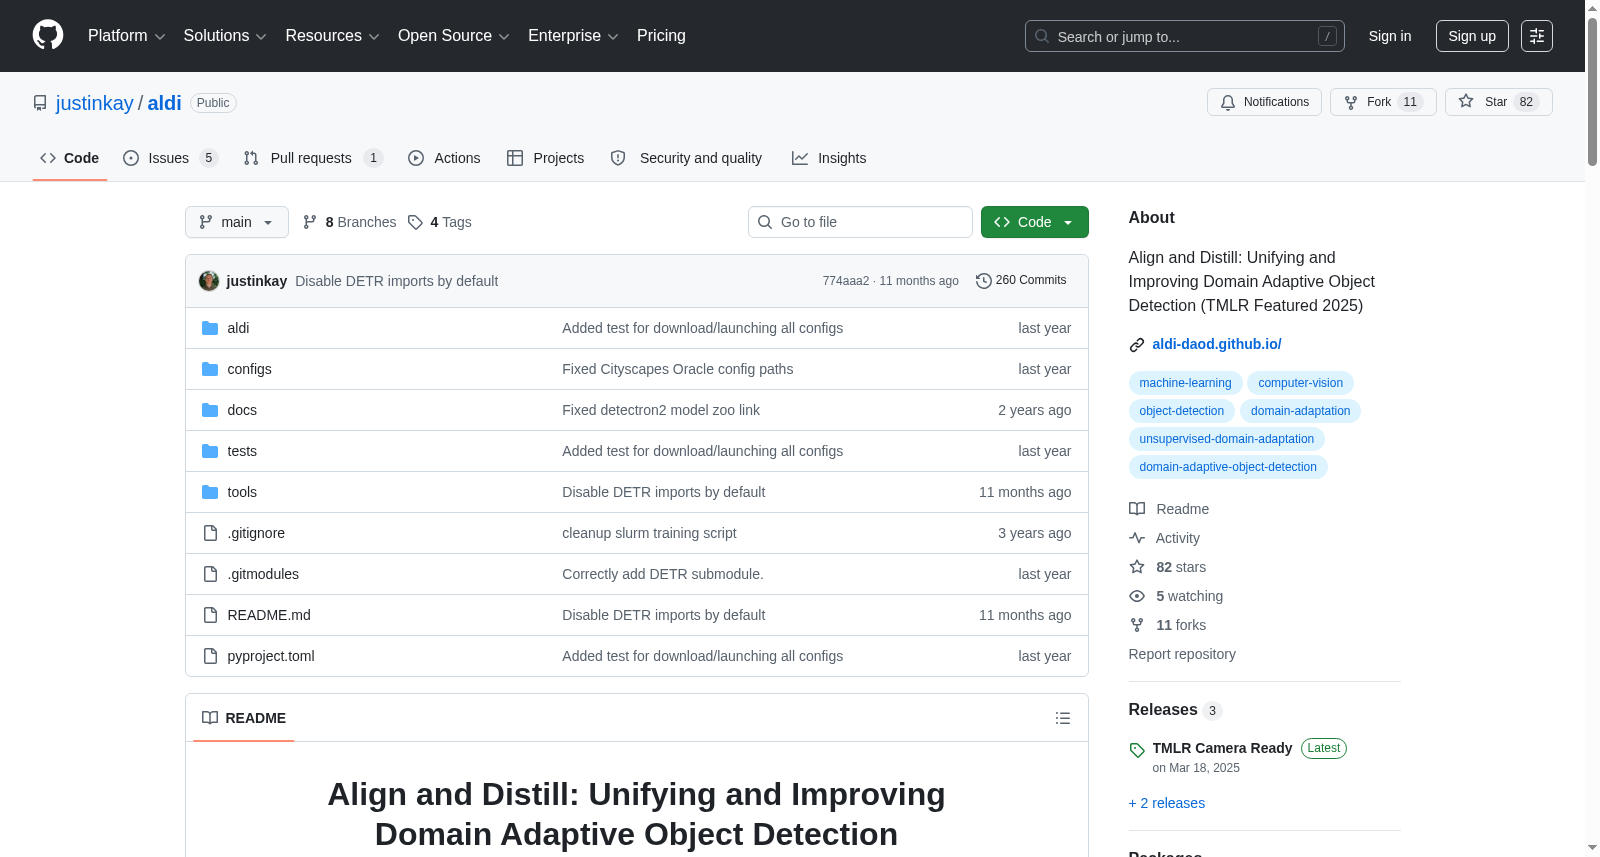
Task: Open the Issues tab
Action: point(170,158)
